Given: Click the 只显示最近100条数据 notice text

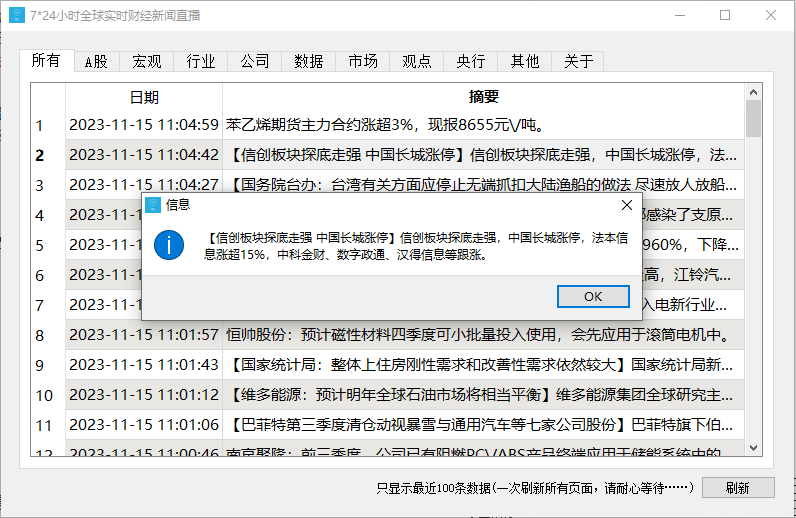Looking at the screenshot, I should pos(535,488).
